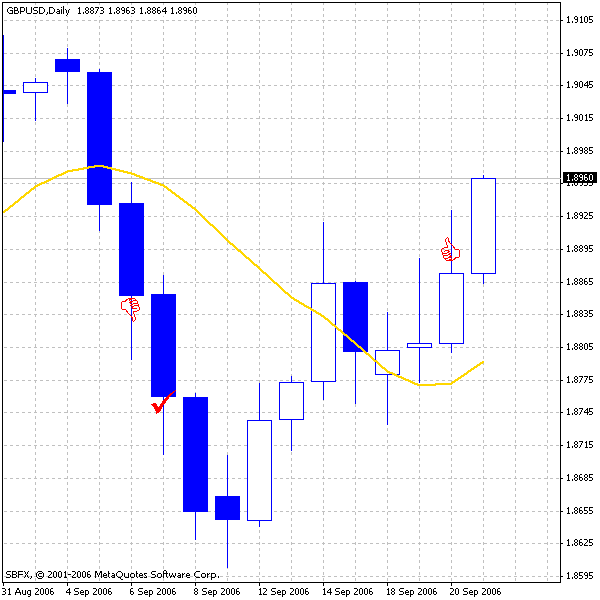Click the tallest bearish candle at 4 Sep 2006
The image size is (600, 600).
click(x=99, y=138)
